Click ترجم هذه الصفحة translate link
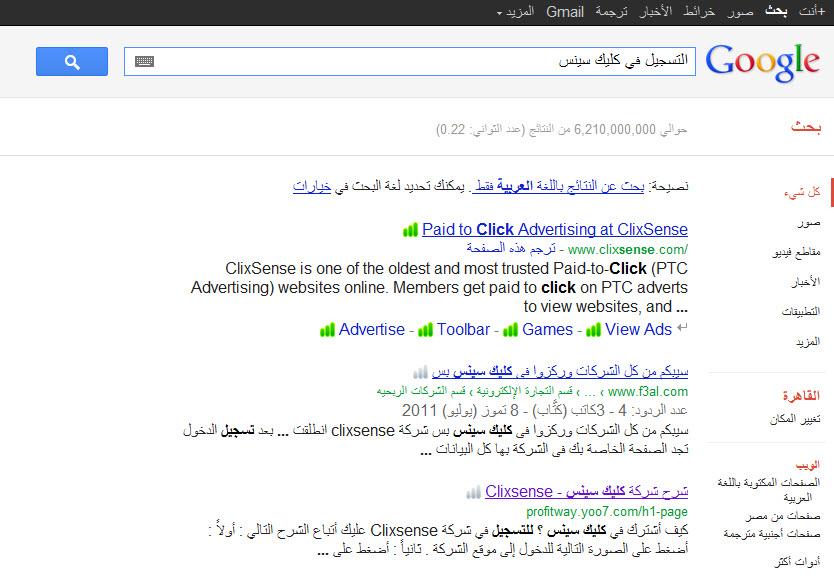Screen dimensions: 834x583 511,249
